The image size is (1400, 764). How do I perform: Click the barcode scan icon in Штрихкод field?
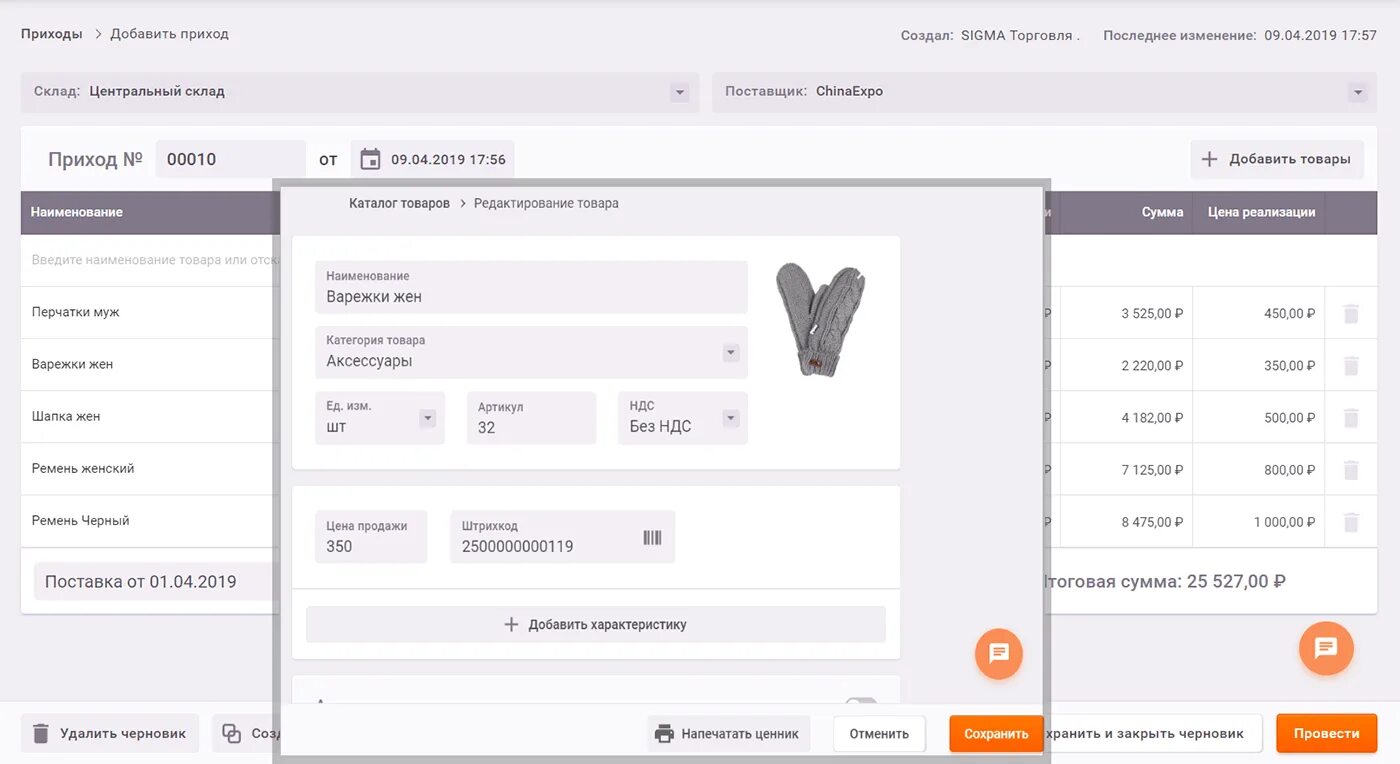pyautogui.click(x=652, y=538)
